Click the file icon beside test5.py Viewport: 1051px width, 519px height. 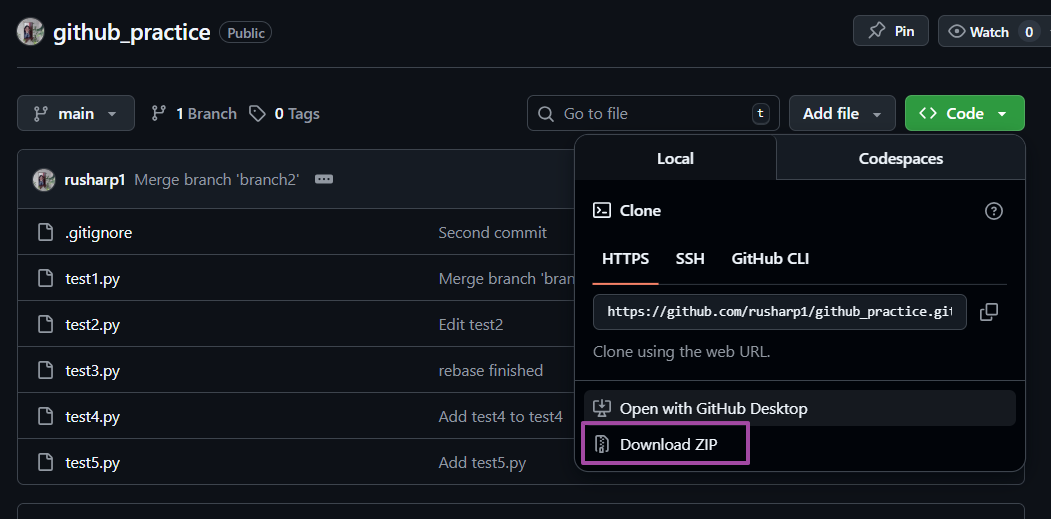45,463
